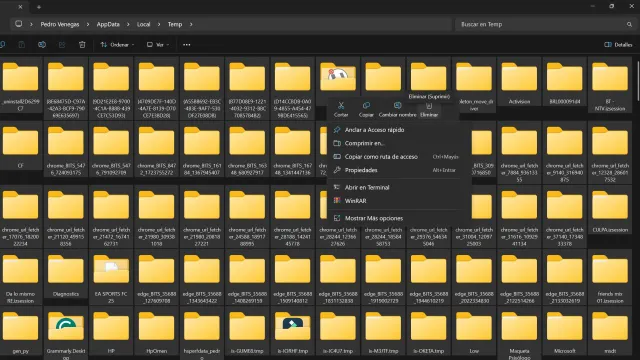Navigate to Pedro Venegas breadcrumb
The width and height of the screenshot is (640, 360).
pyautogui.click(x=60, y=24)
